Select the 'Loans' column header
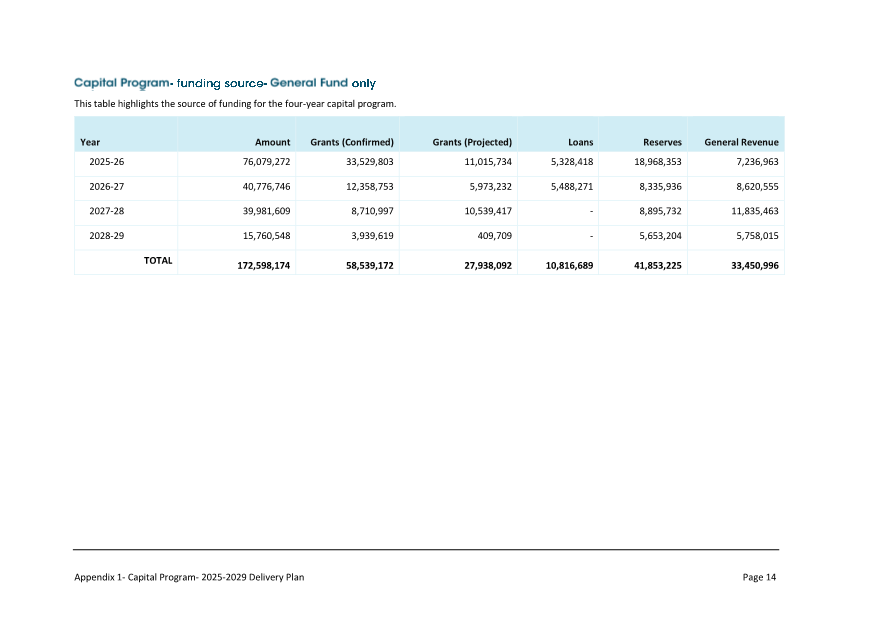The height and width of the screenshot is (620, 876). point(580,142)
